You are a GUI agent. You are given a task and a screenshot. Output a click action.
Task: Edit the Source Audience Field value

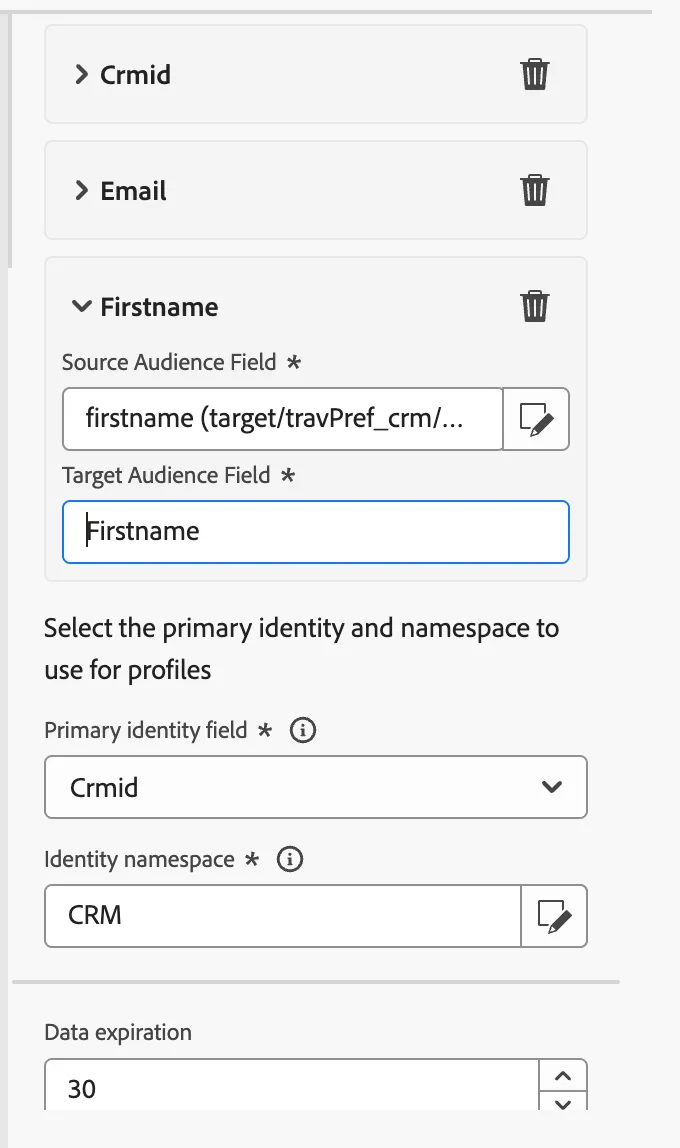tap(537, 419)
